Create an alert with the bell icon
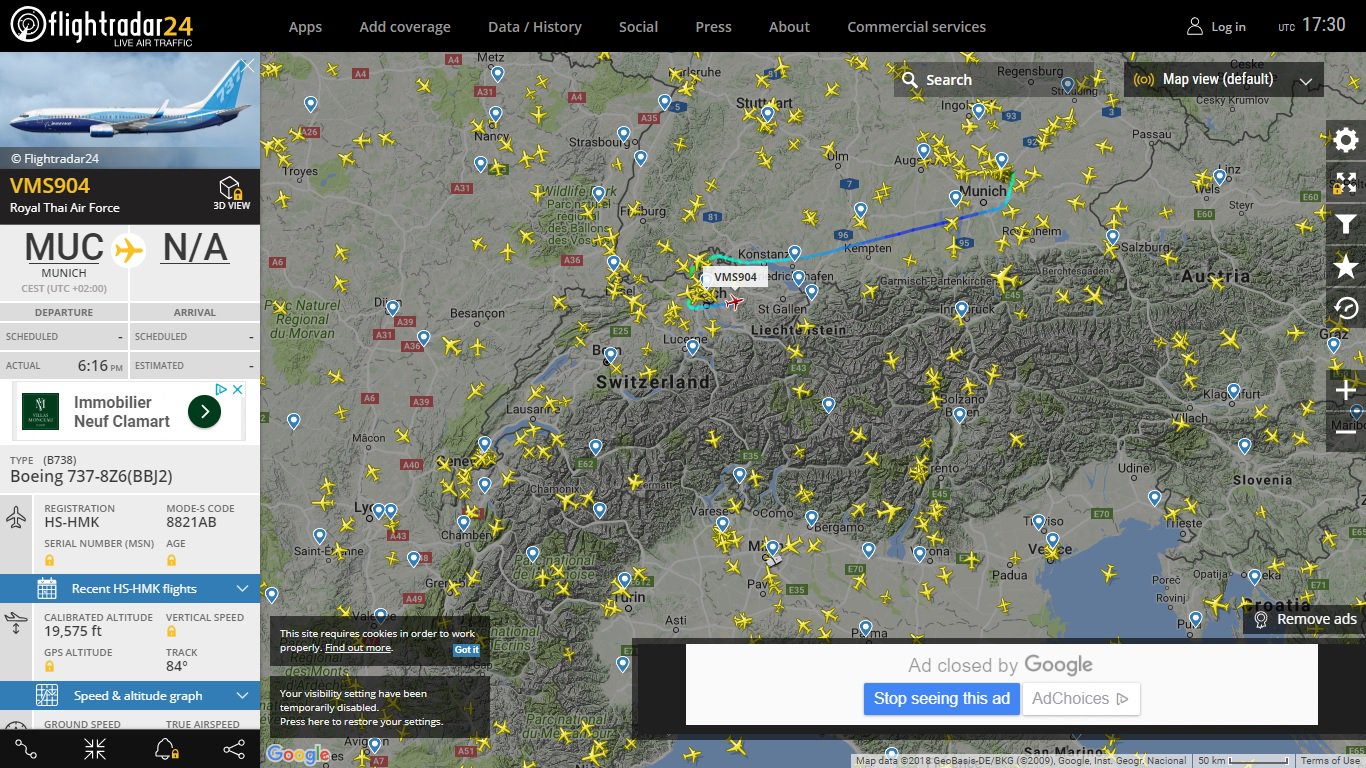 pos(165,749)
